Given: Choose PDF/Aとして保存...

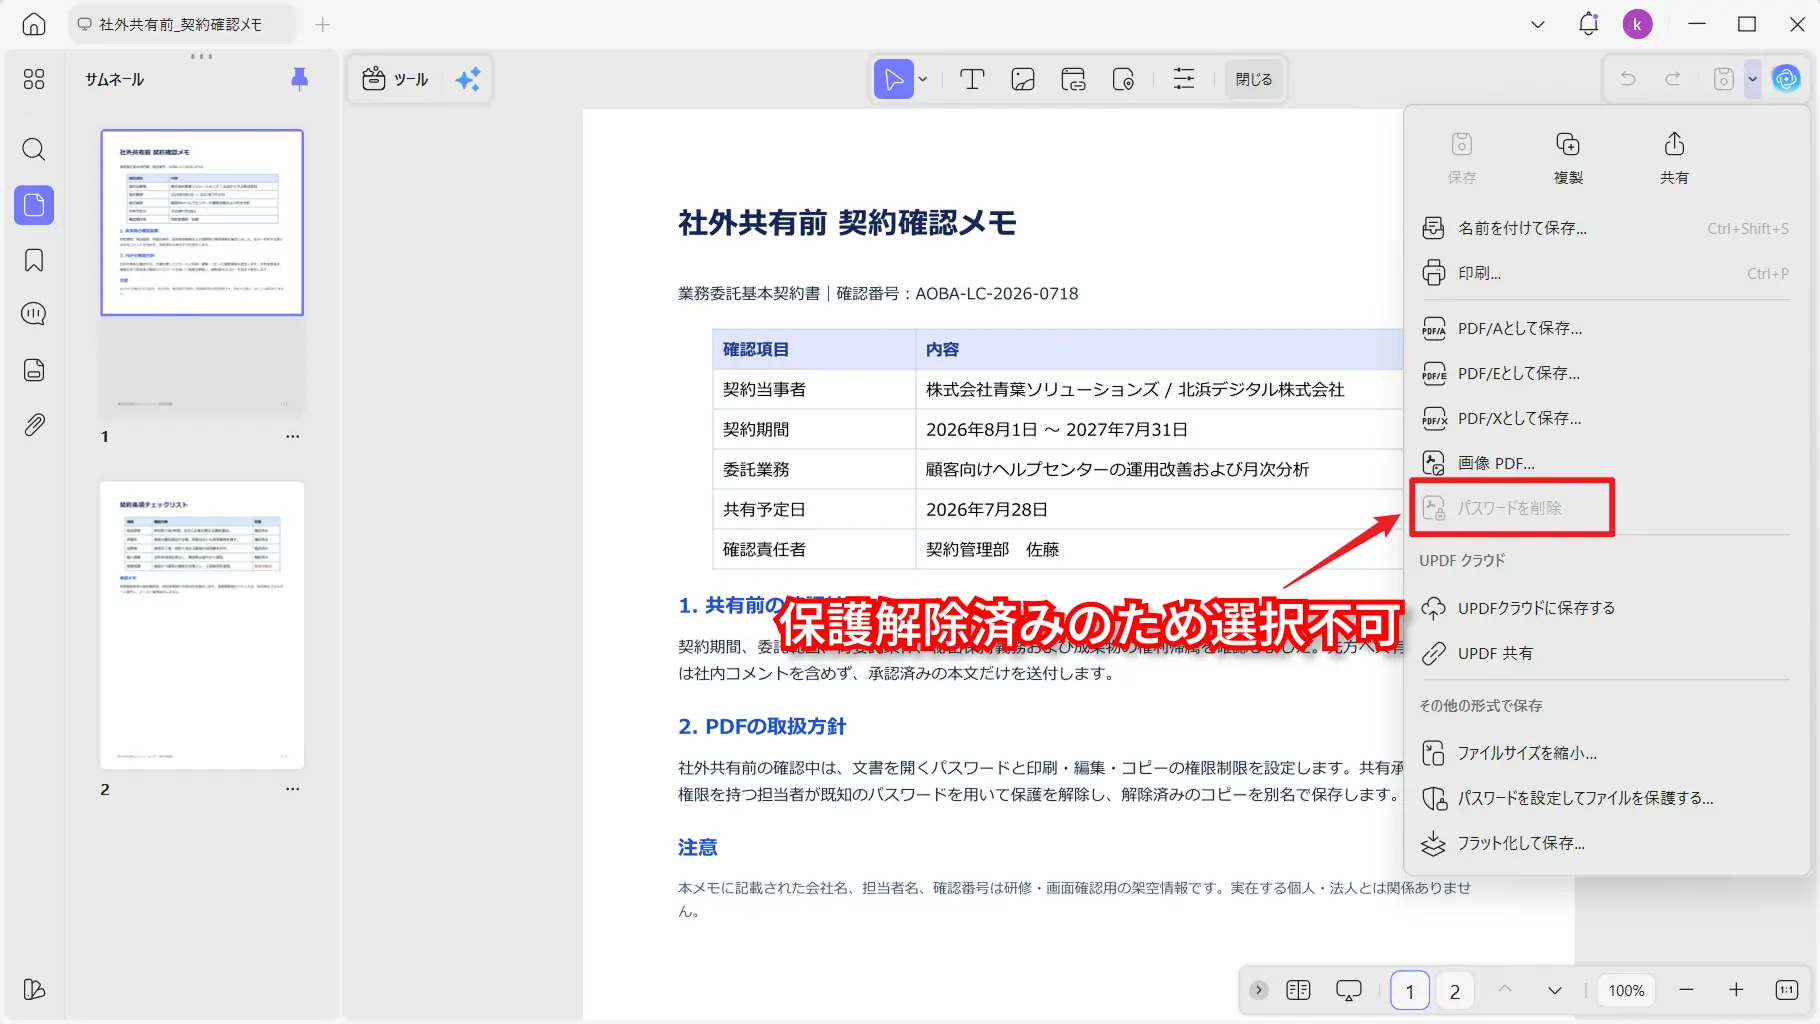Looking at the screenshot, I should pos(1606,328).
